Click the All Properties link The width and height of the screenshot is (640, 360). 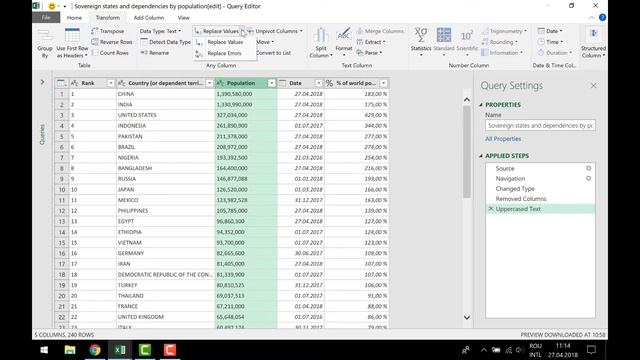(503, 139)
